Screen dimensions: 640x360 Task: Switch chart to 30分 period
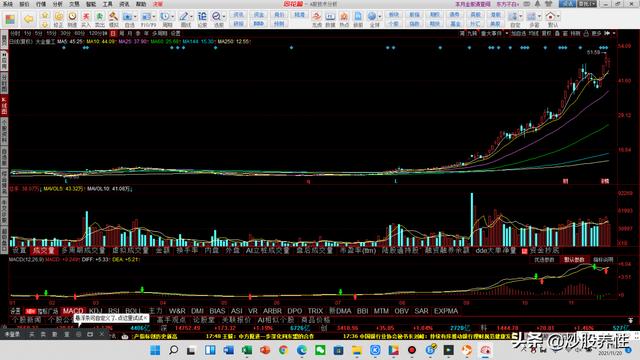coord(65,33)
